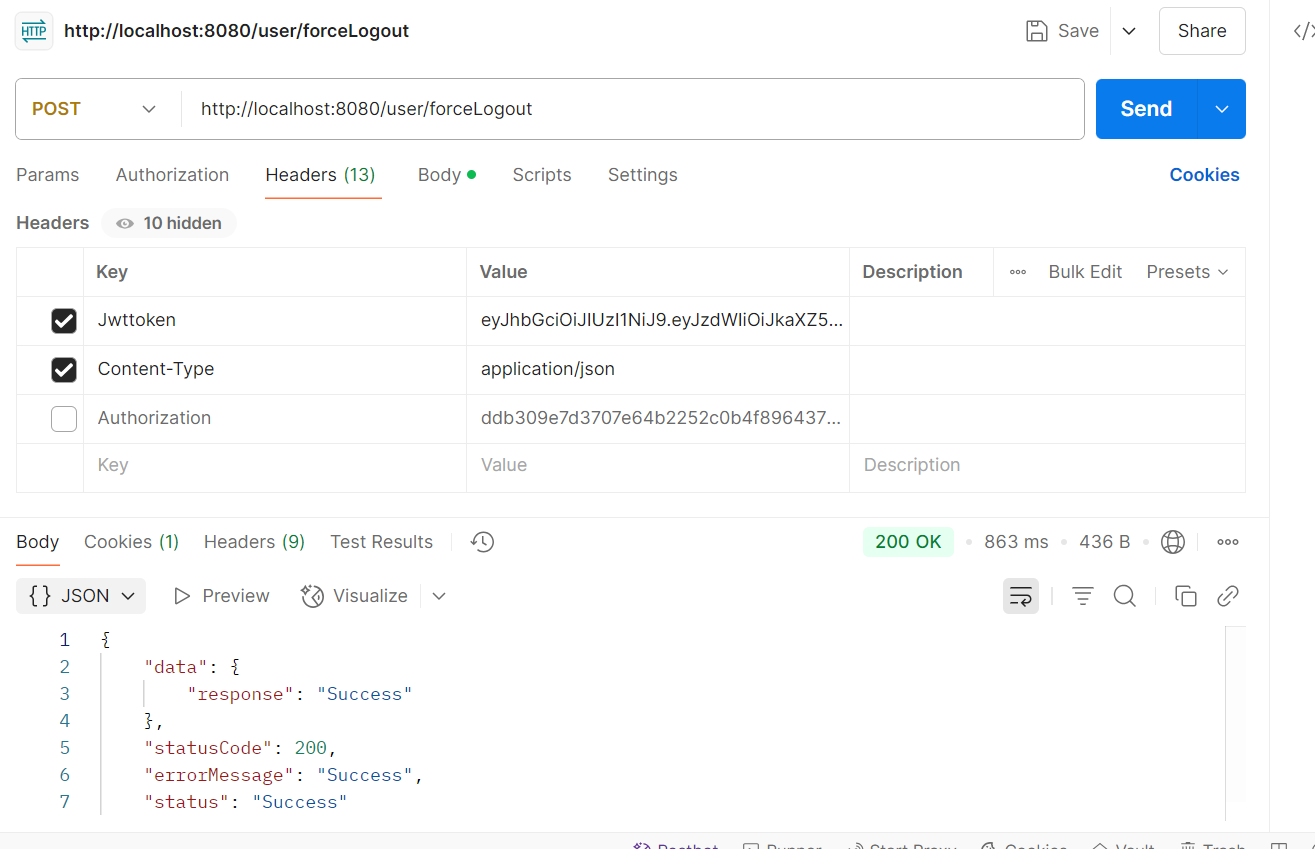Click the network globe icon
Screen dimensions: 1315x849
[1173, 542]
